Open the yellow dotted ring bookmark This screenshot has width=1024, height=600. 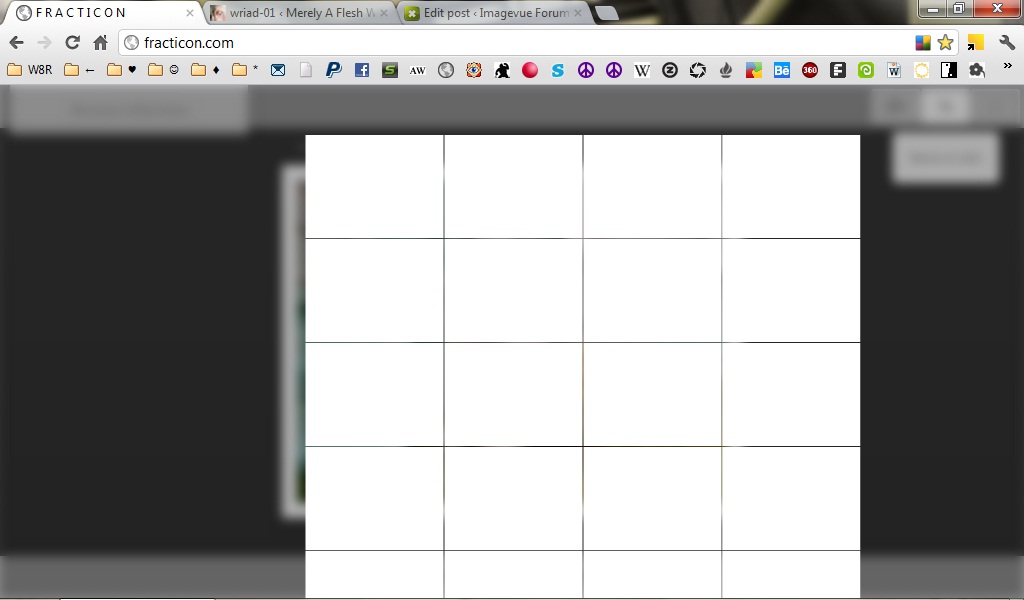(921, 70)
